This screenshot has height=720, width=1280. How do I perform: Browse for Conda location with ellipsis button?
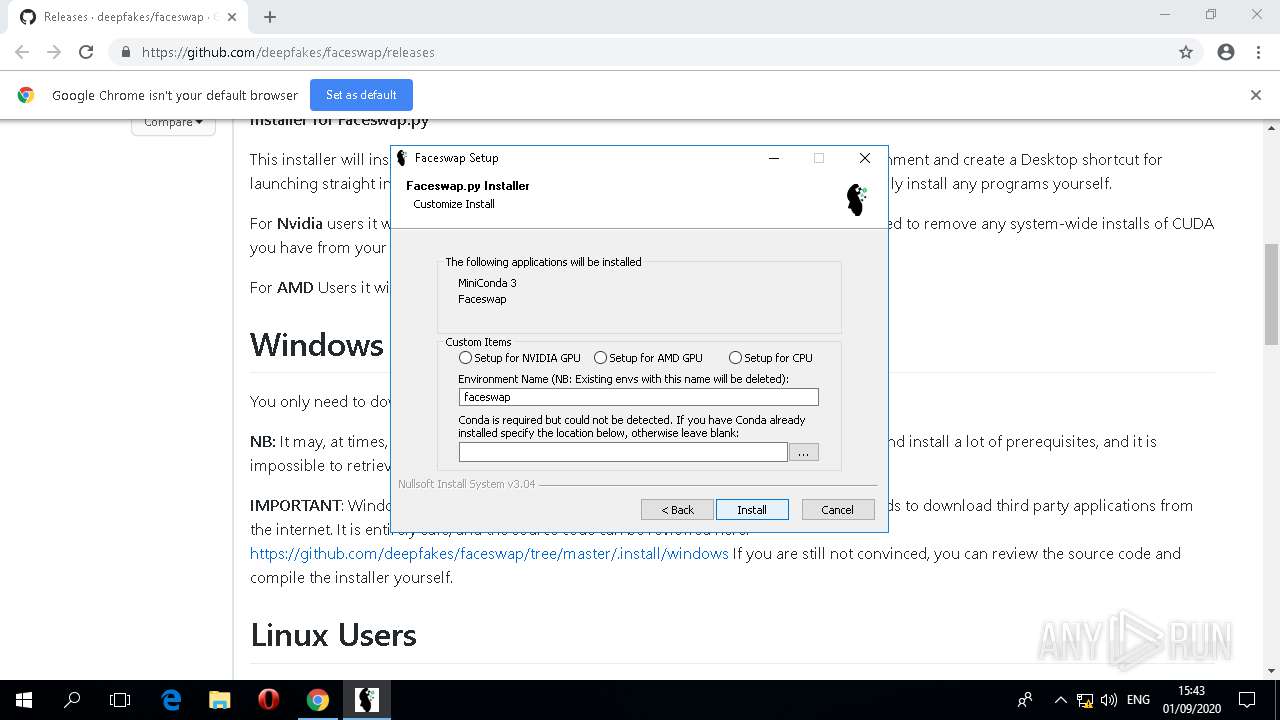803,453
